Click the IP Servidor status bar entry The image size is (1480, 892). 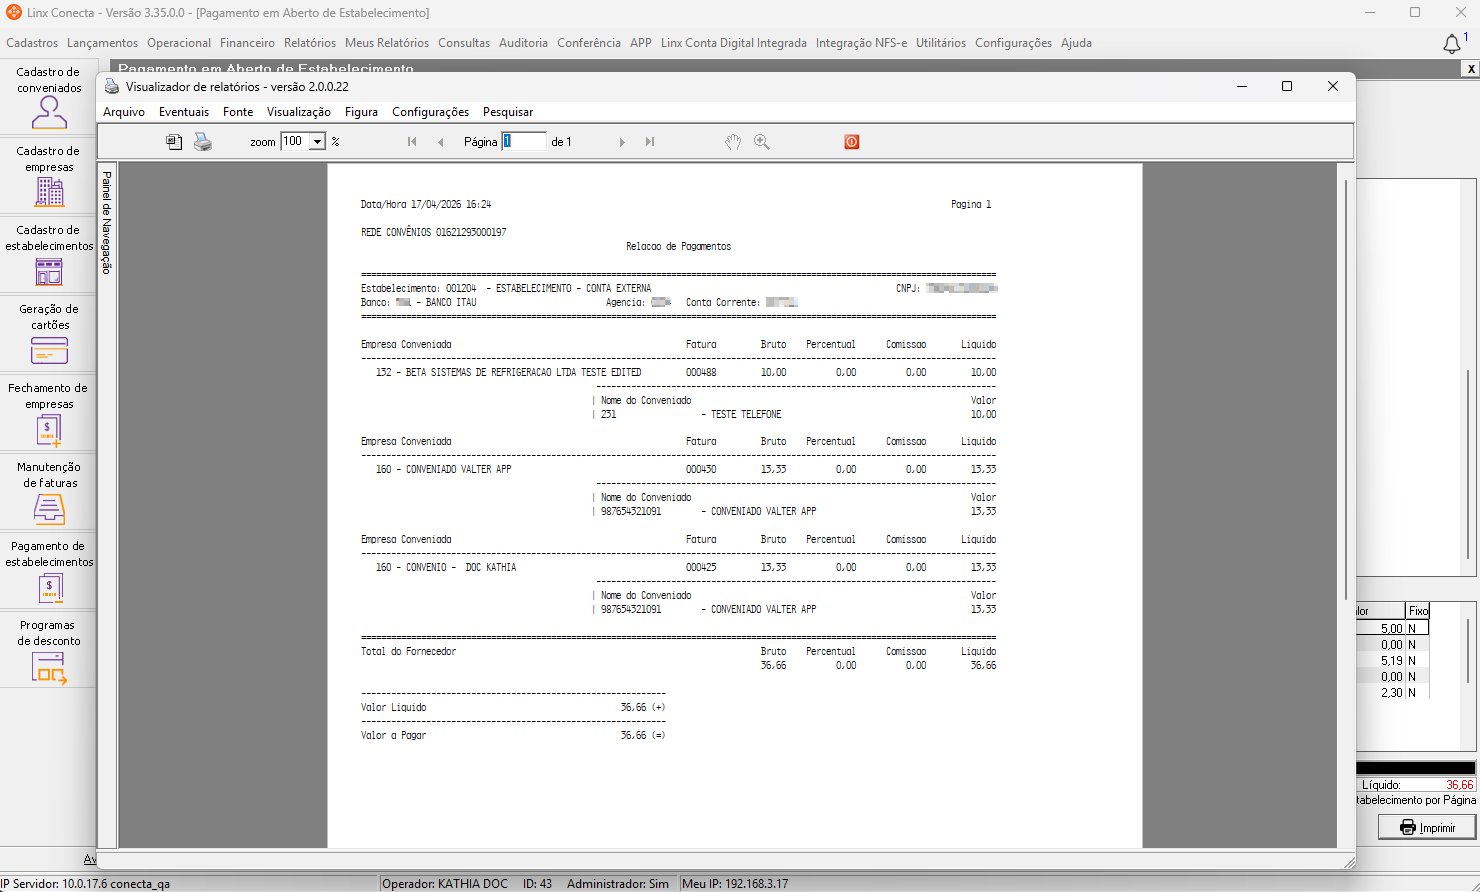85,884
